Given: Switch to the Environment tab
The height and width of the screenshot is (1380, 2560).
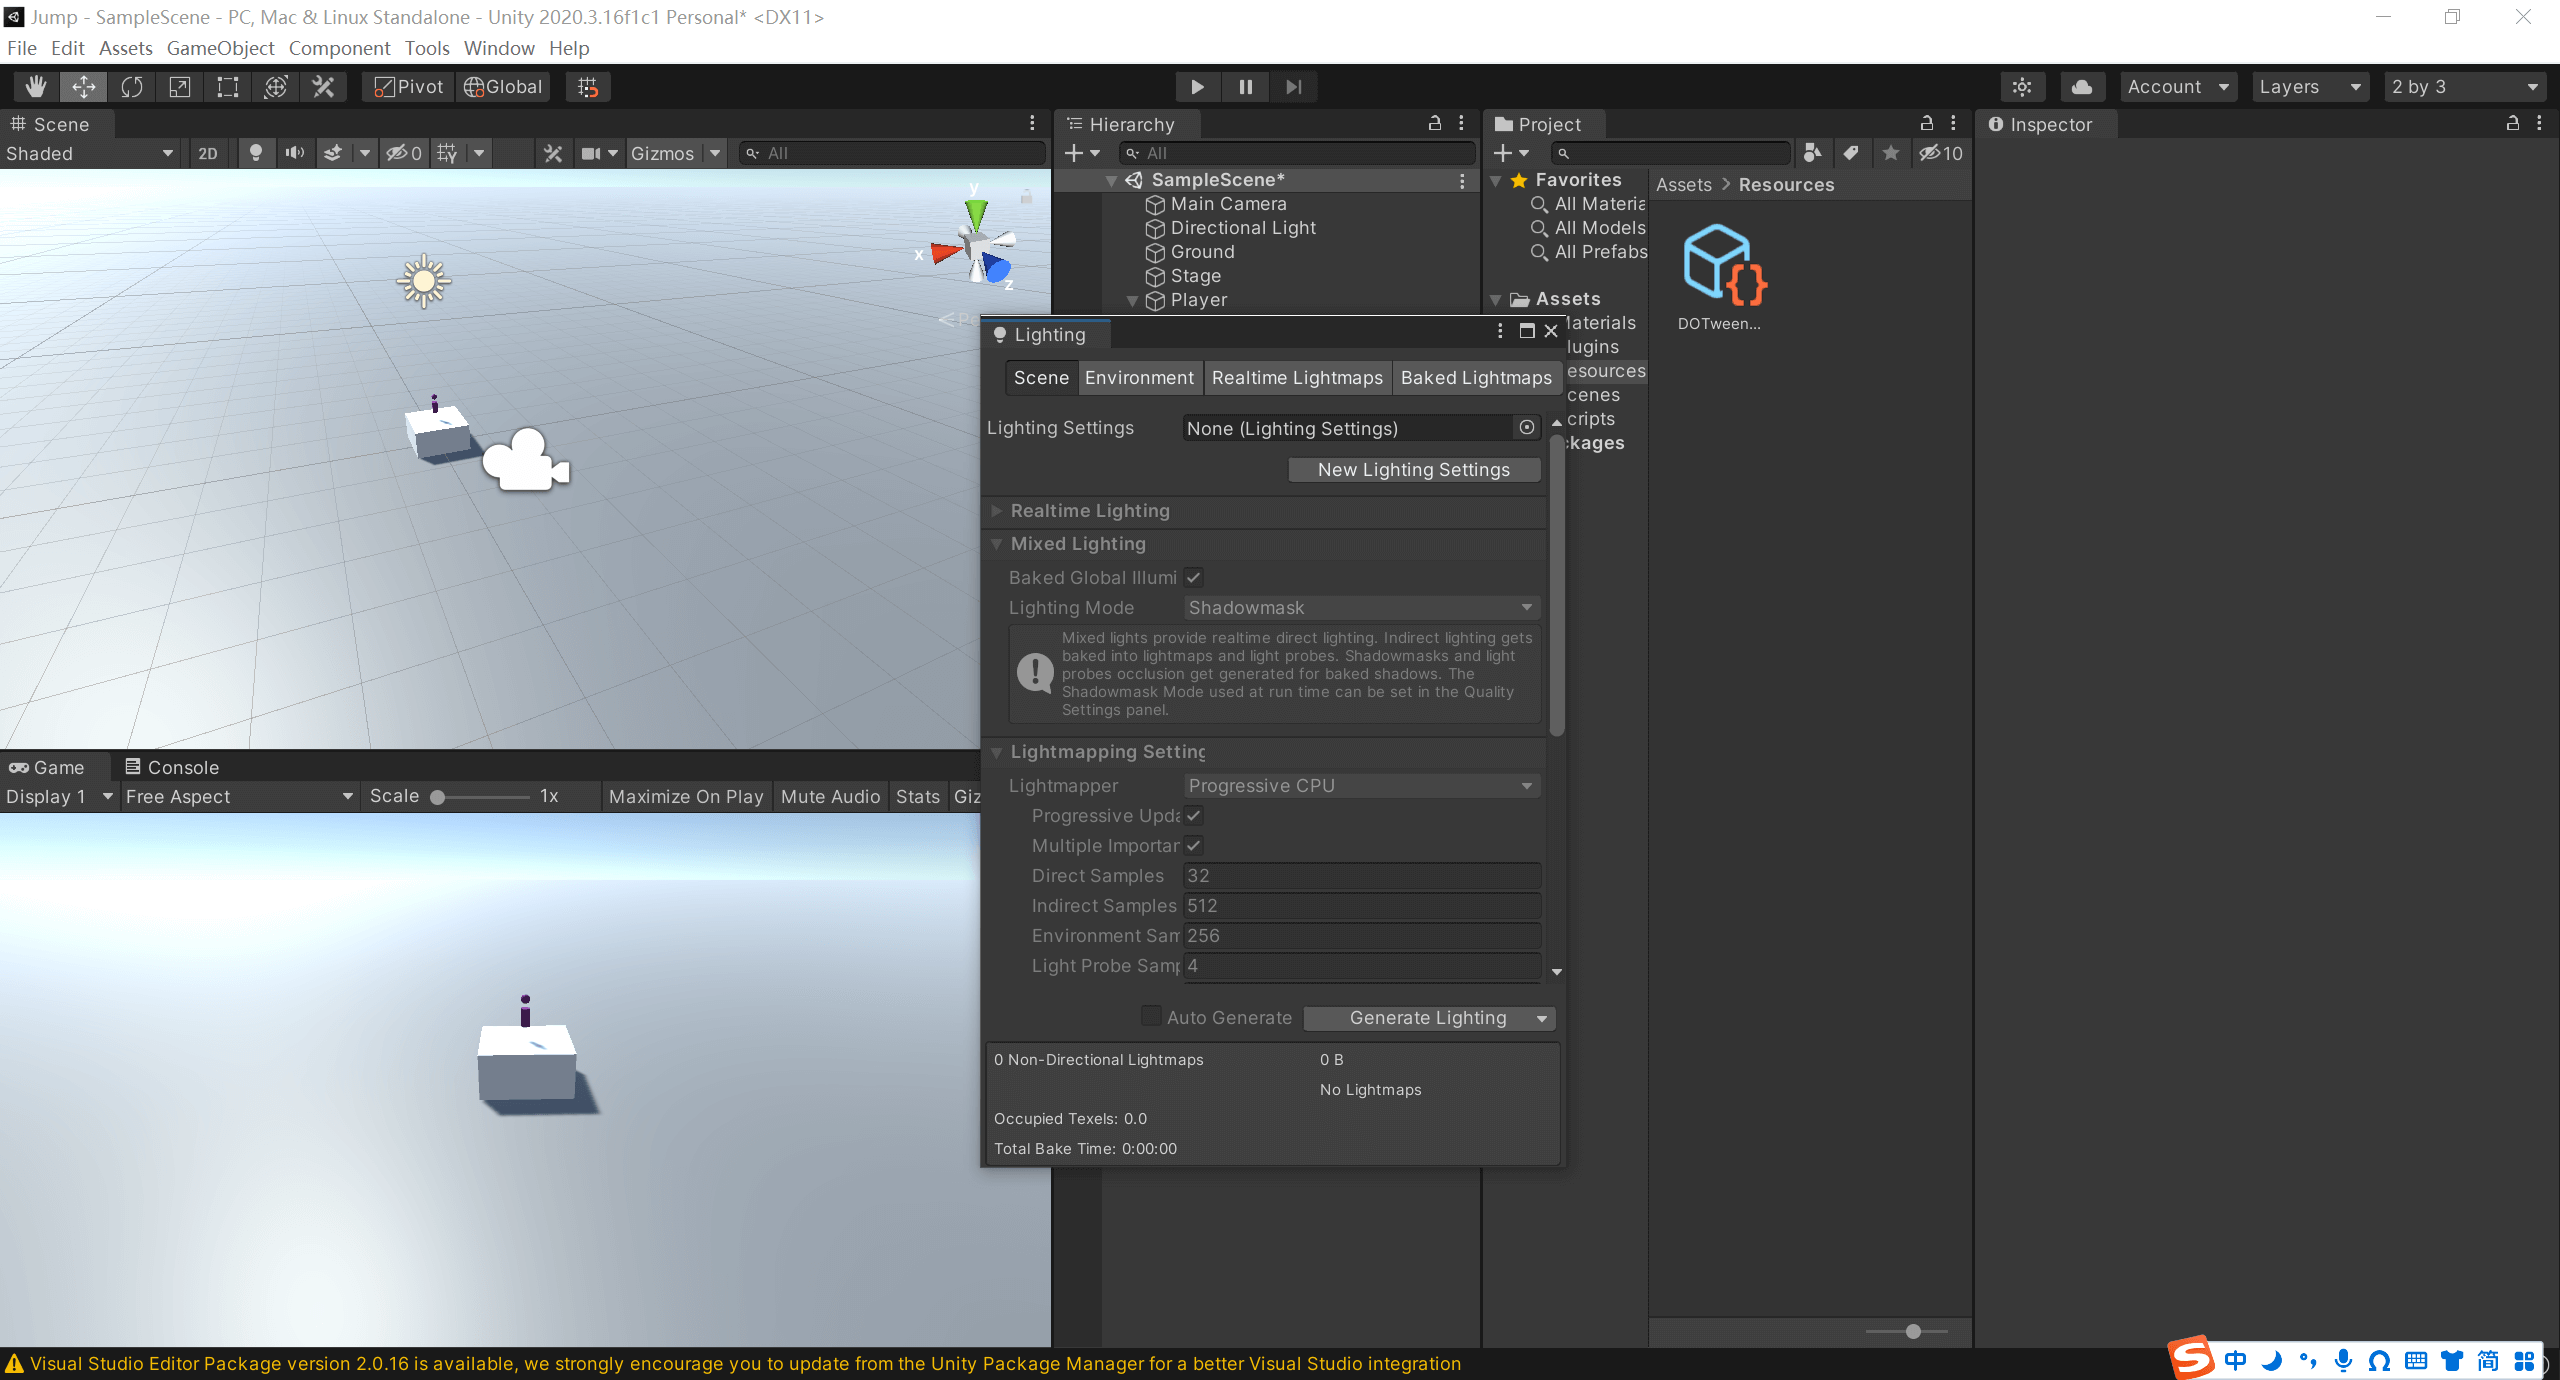Looking at the screenshot, I should pos(1139,378).
